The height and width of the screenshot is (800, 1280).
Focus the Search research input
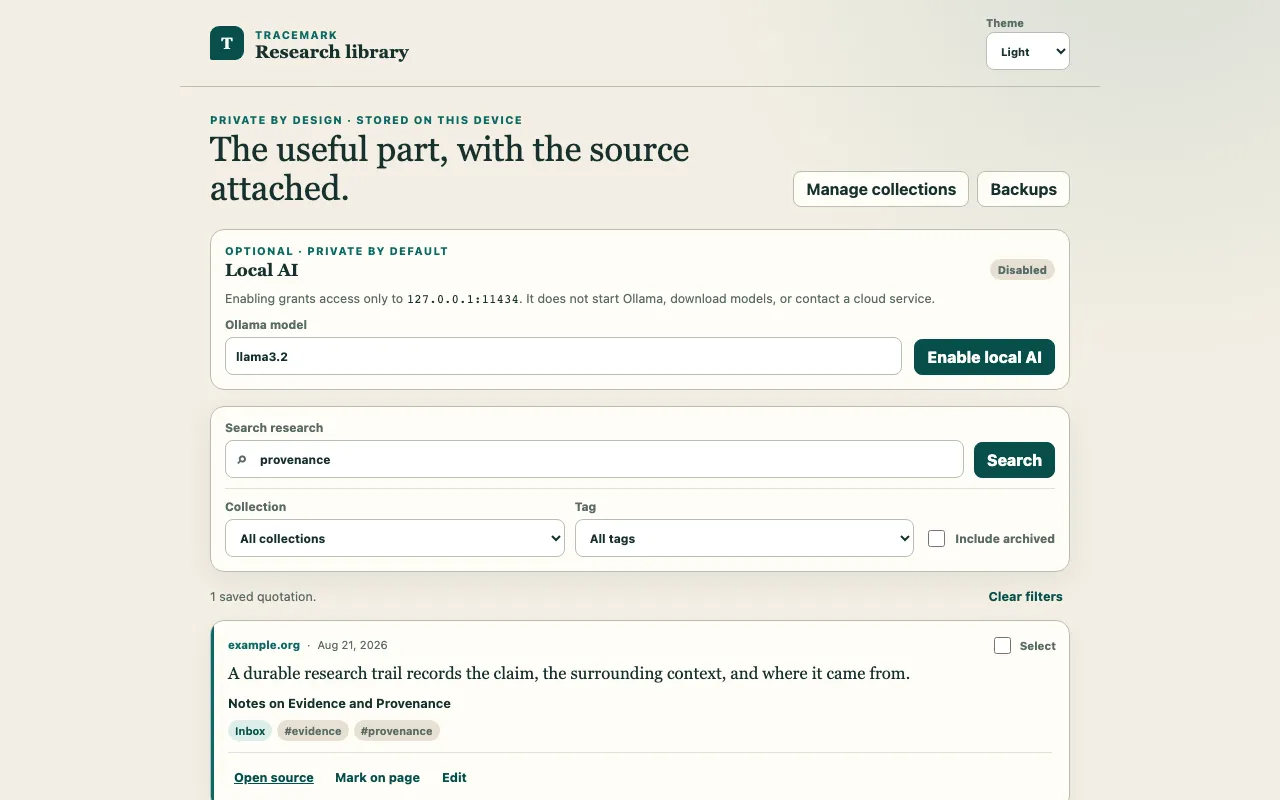pyautogui.click(x=594, y=460)
